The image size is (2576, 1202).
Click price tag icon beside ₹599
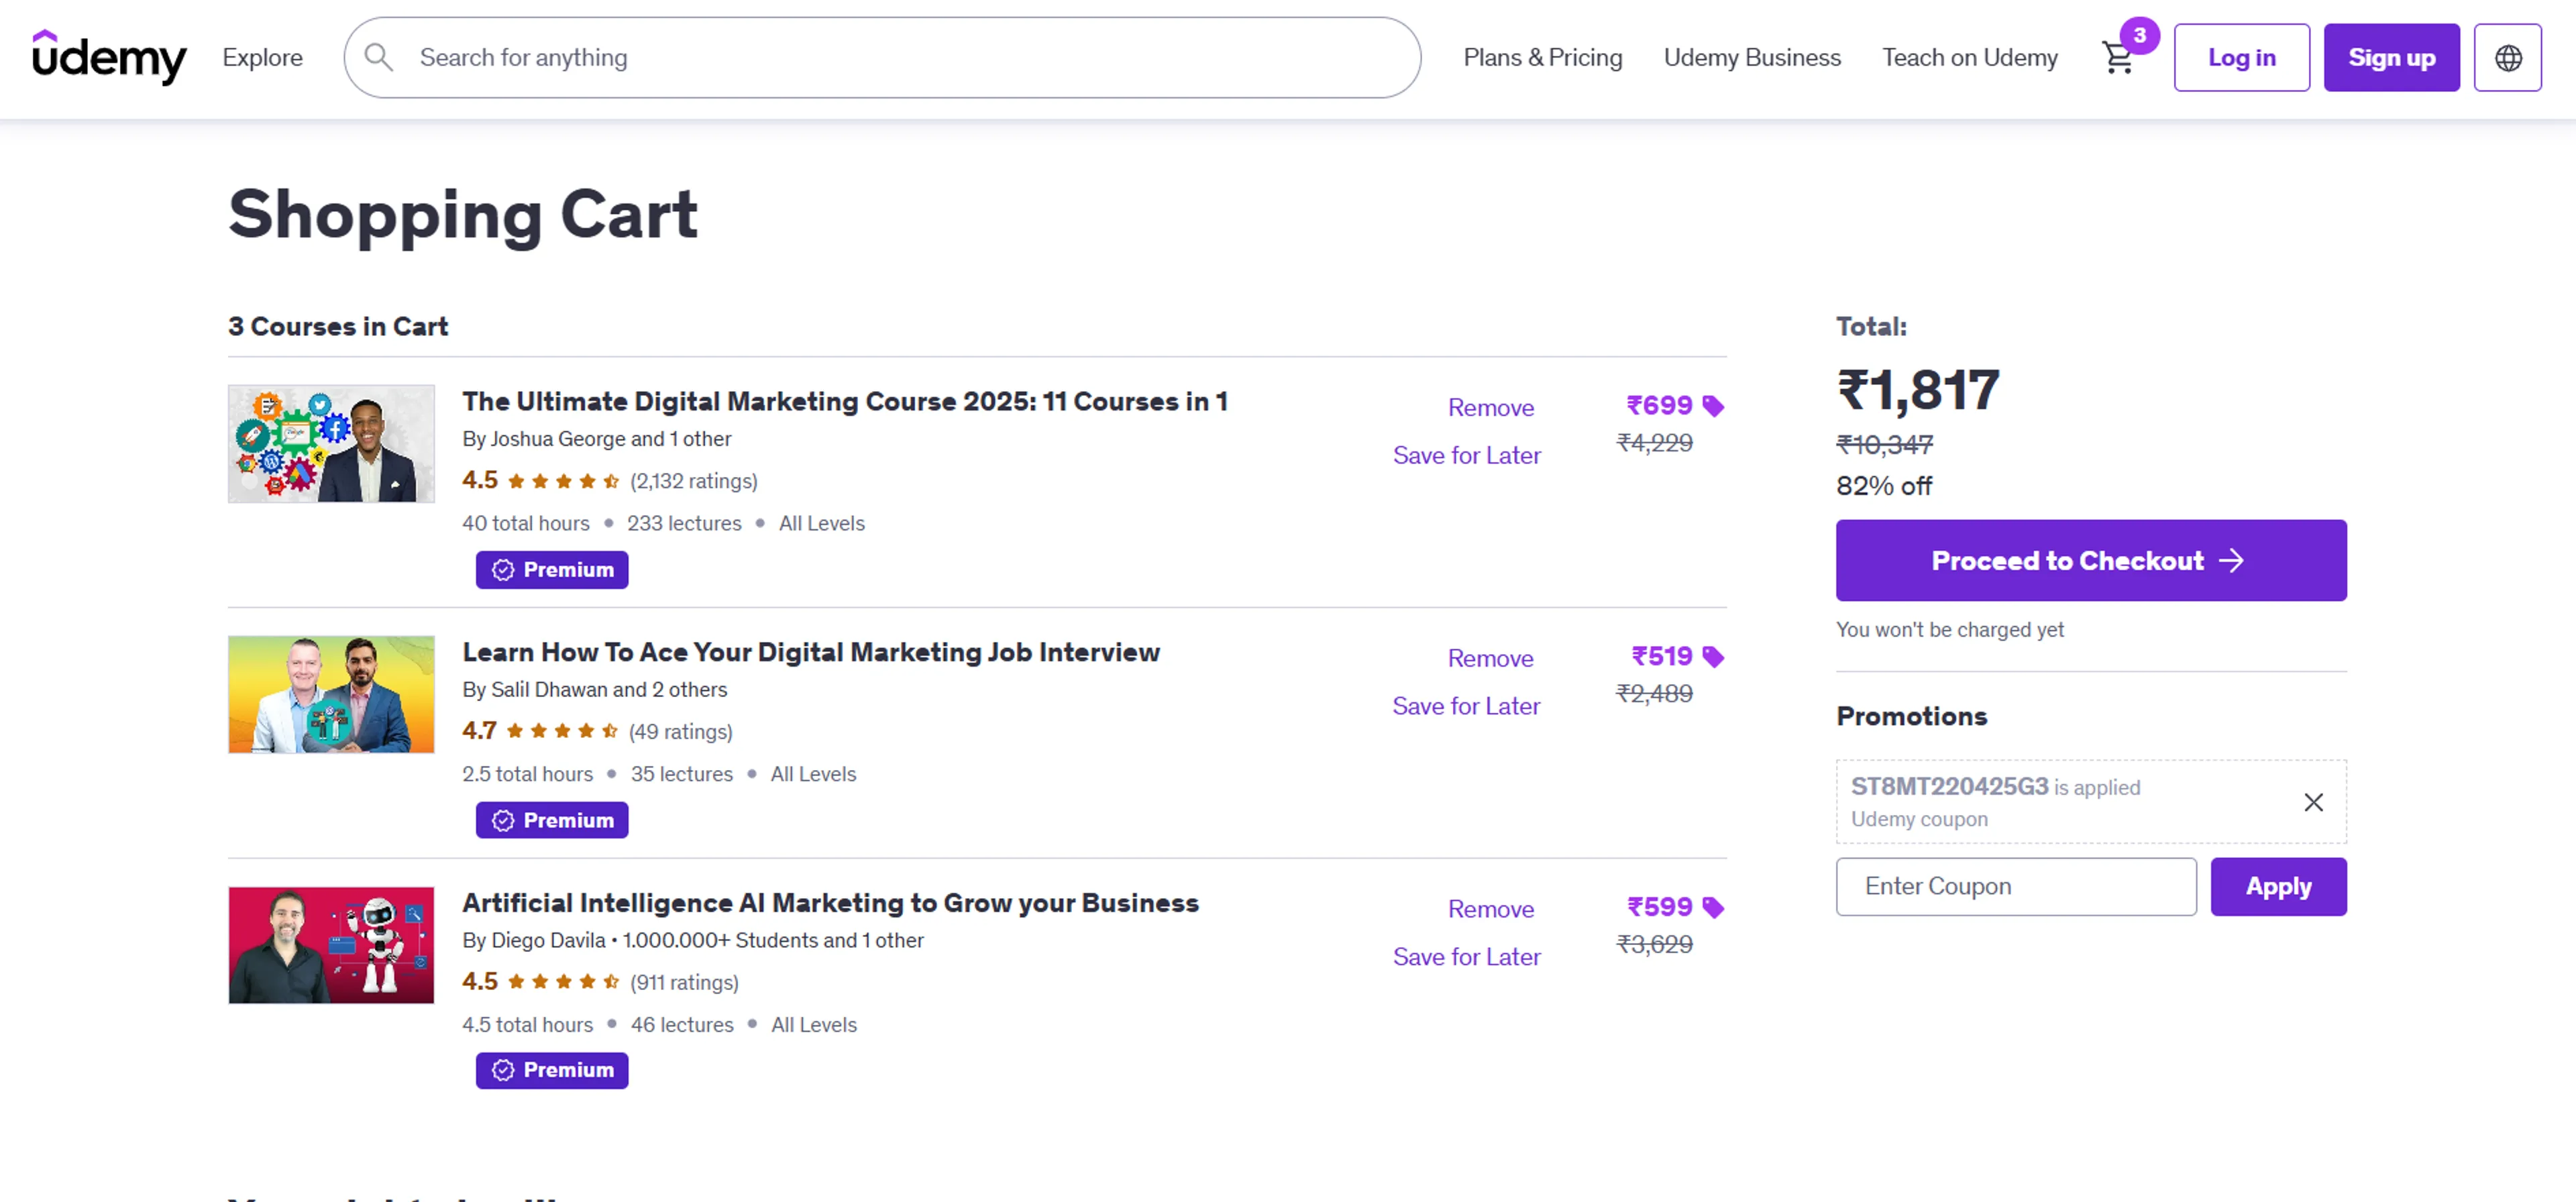(1713, 908)
